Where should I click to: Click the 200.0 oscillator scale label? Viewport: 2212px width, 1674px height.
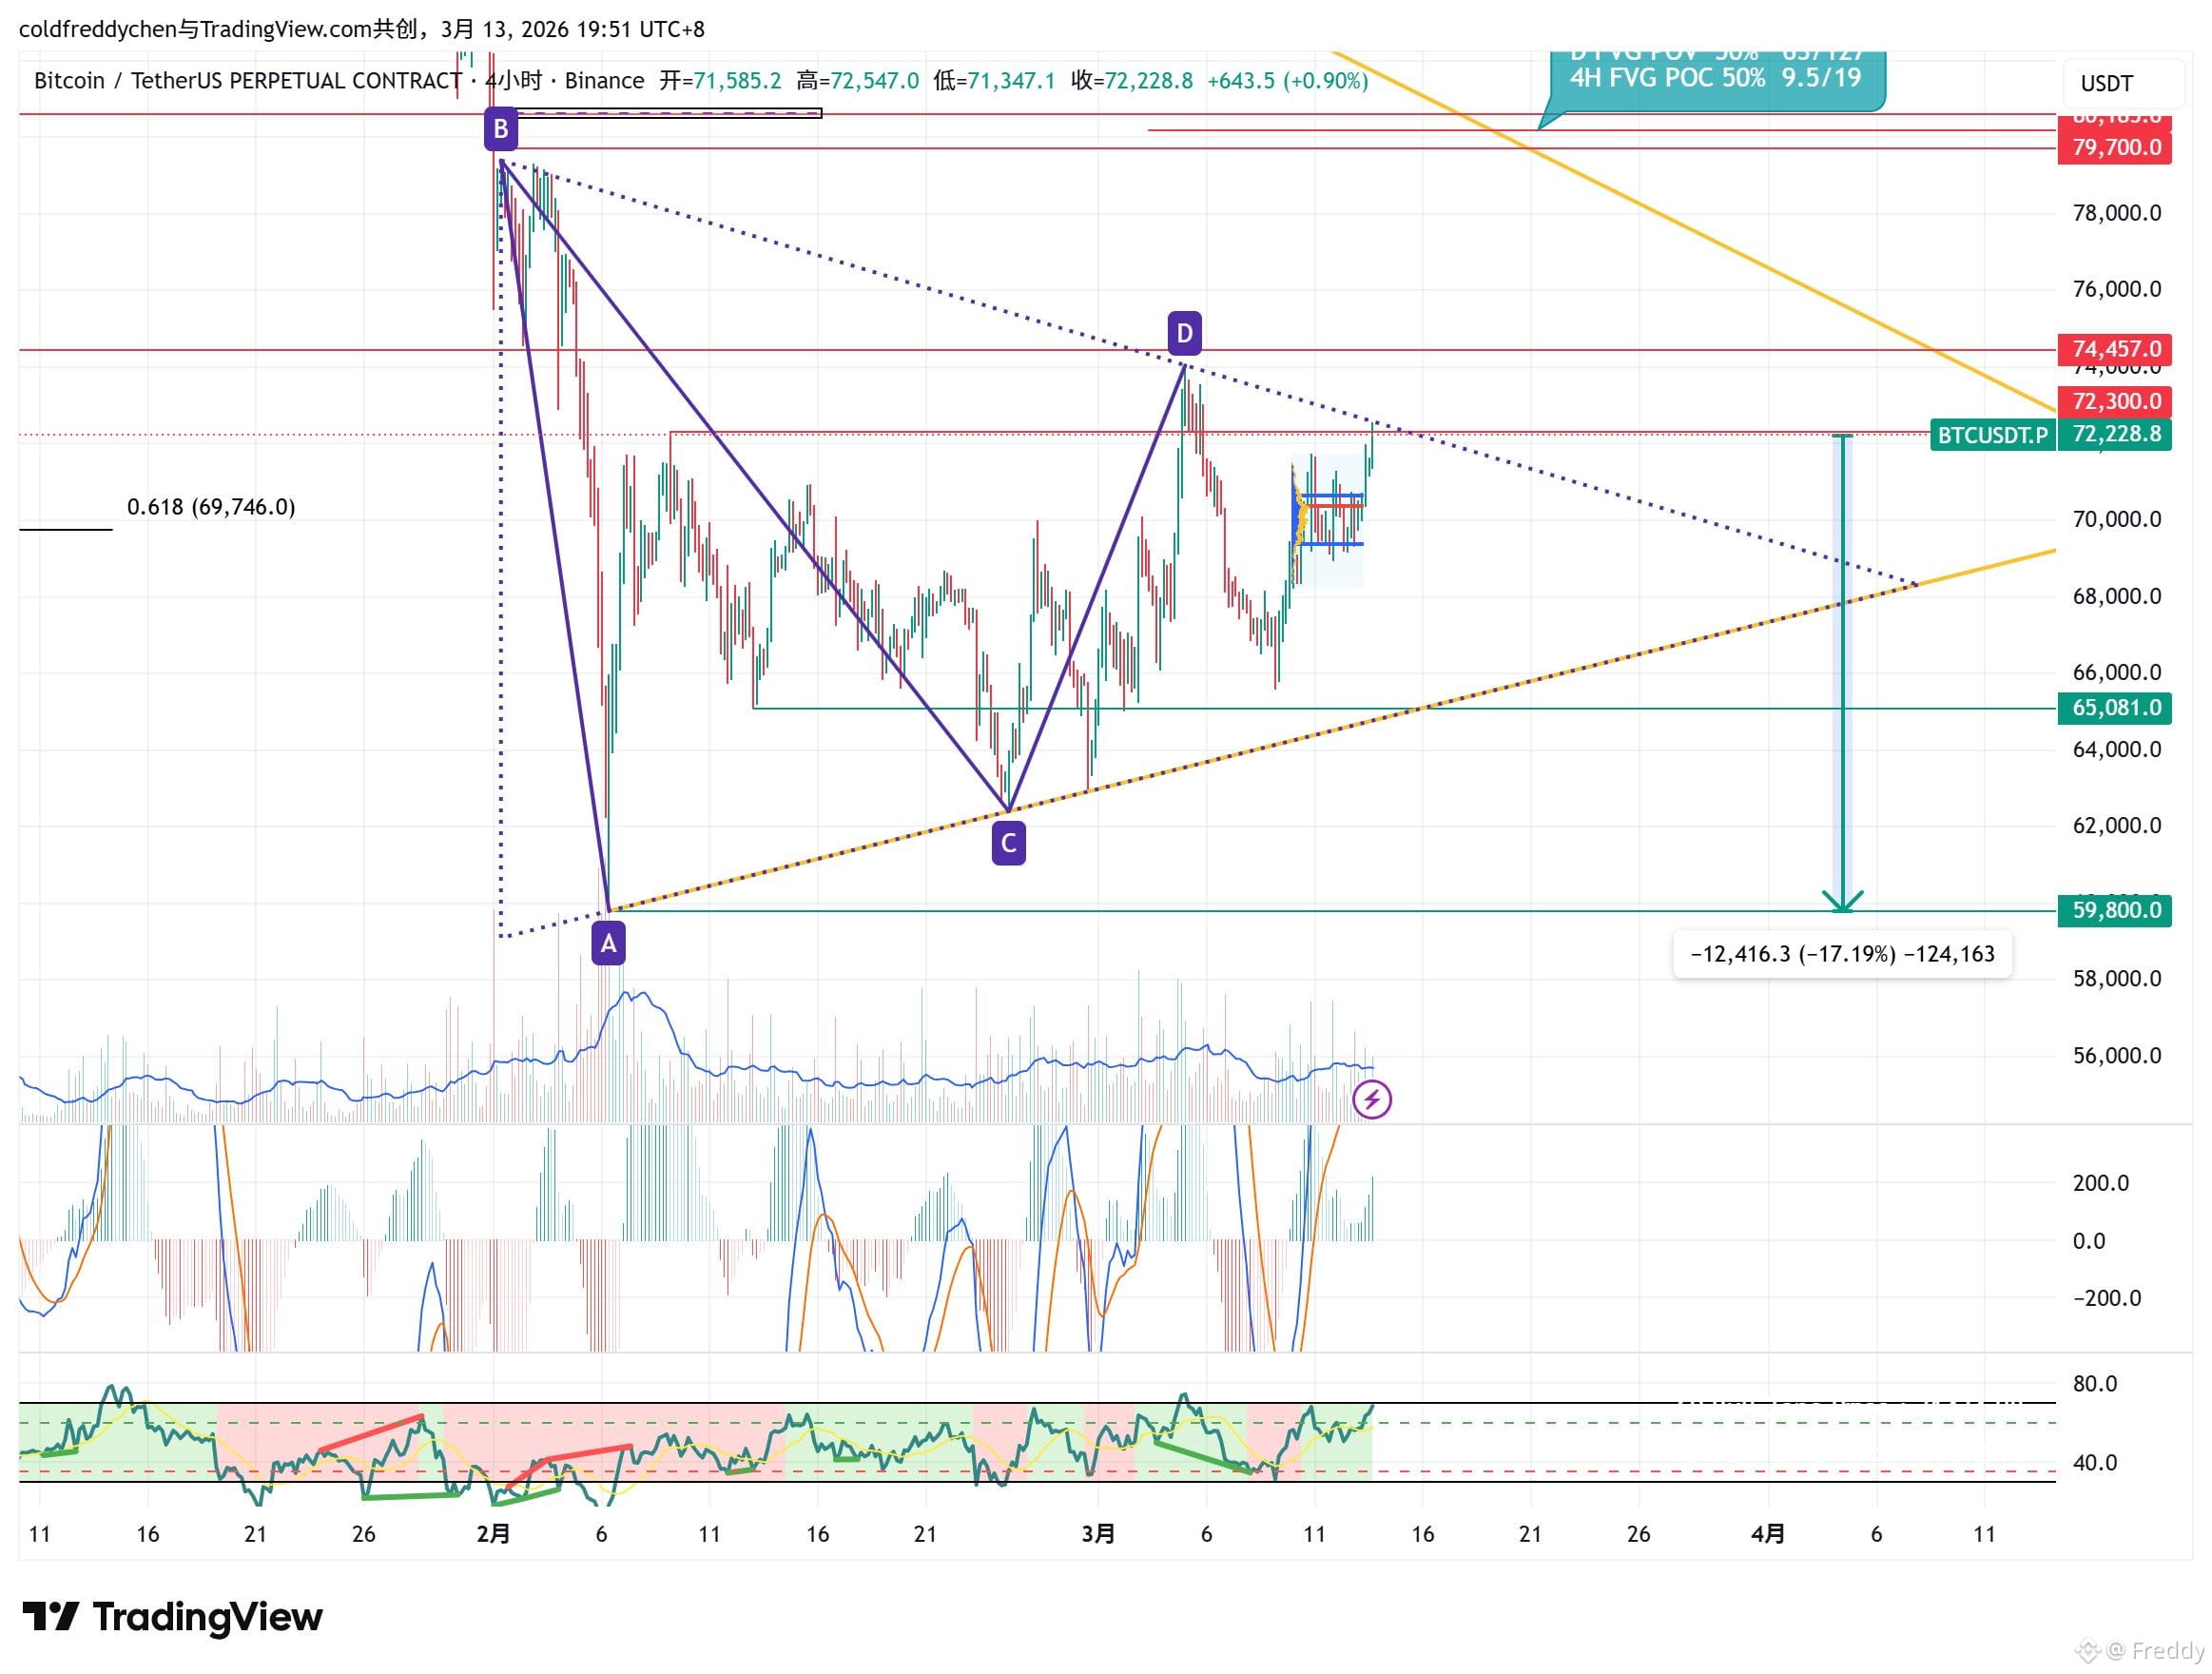coord(2102,1183)
